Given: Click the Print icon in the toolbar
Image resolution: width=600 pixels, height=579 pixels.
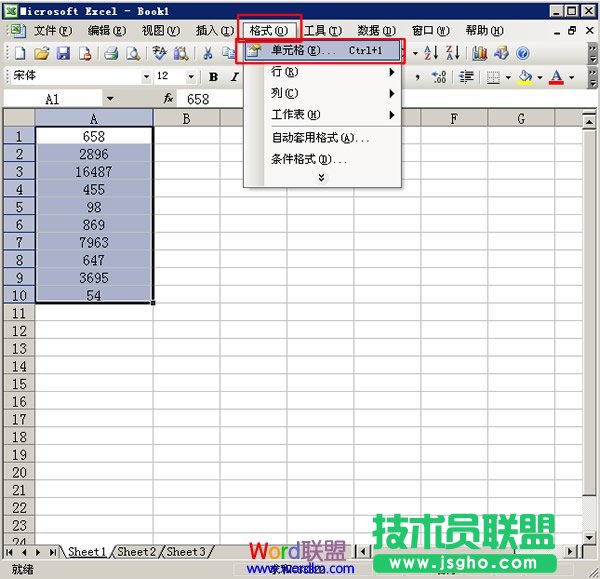Looking at the screenshot, I should [112, 53].
